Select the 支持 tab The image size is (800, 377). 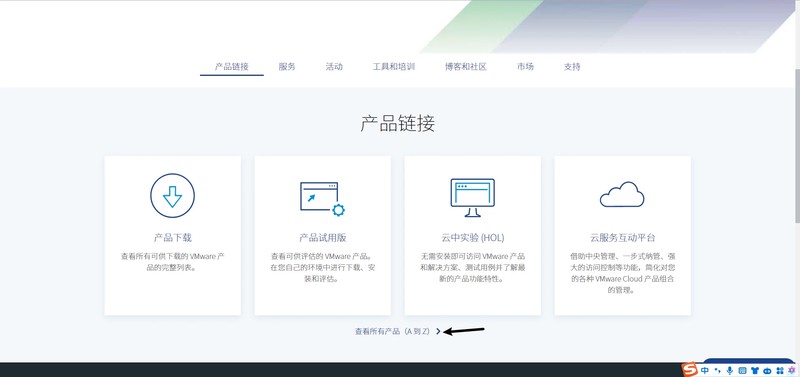pos(572,67)
